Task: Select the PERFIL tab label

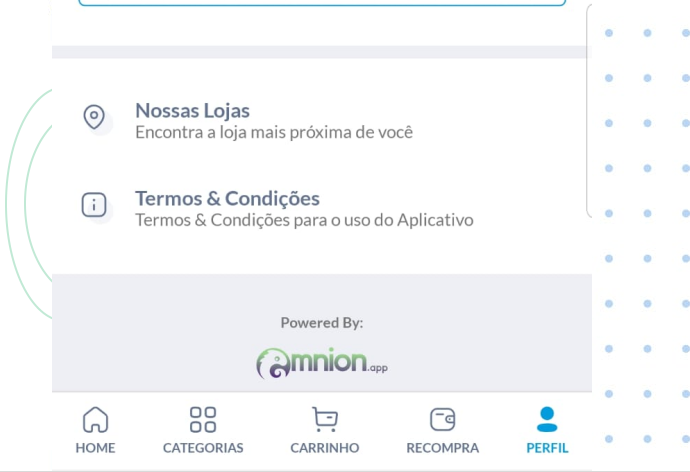Action: pos(547,448)
